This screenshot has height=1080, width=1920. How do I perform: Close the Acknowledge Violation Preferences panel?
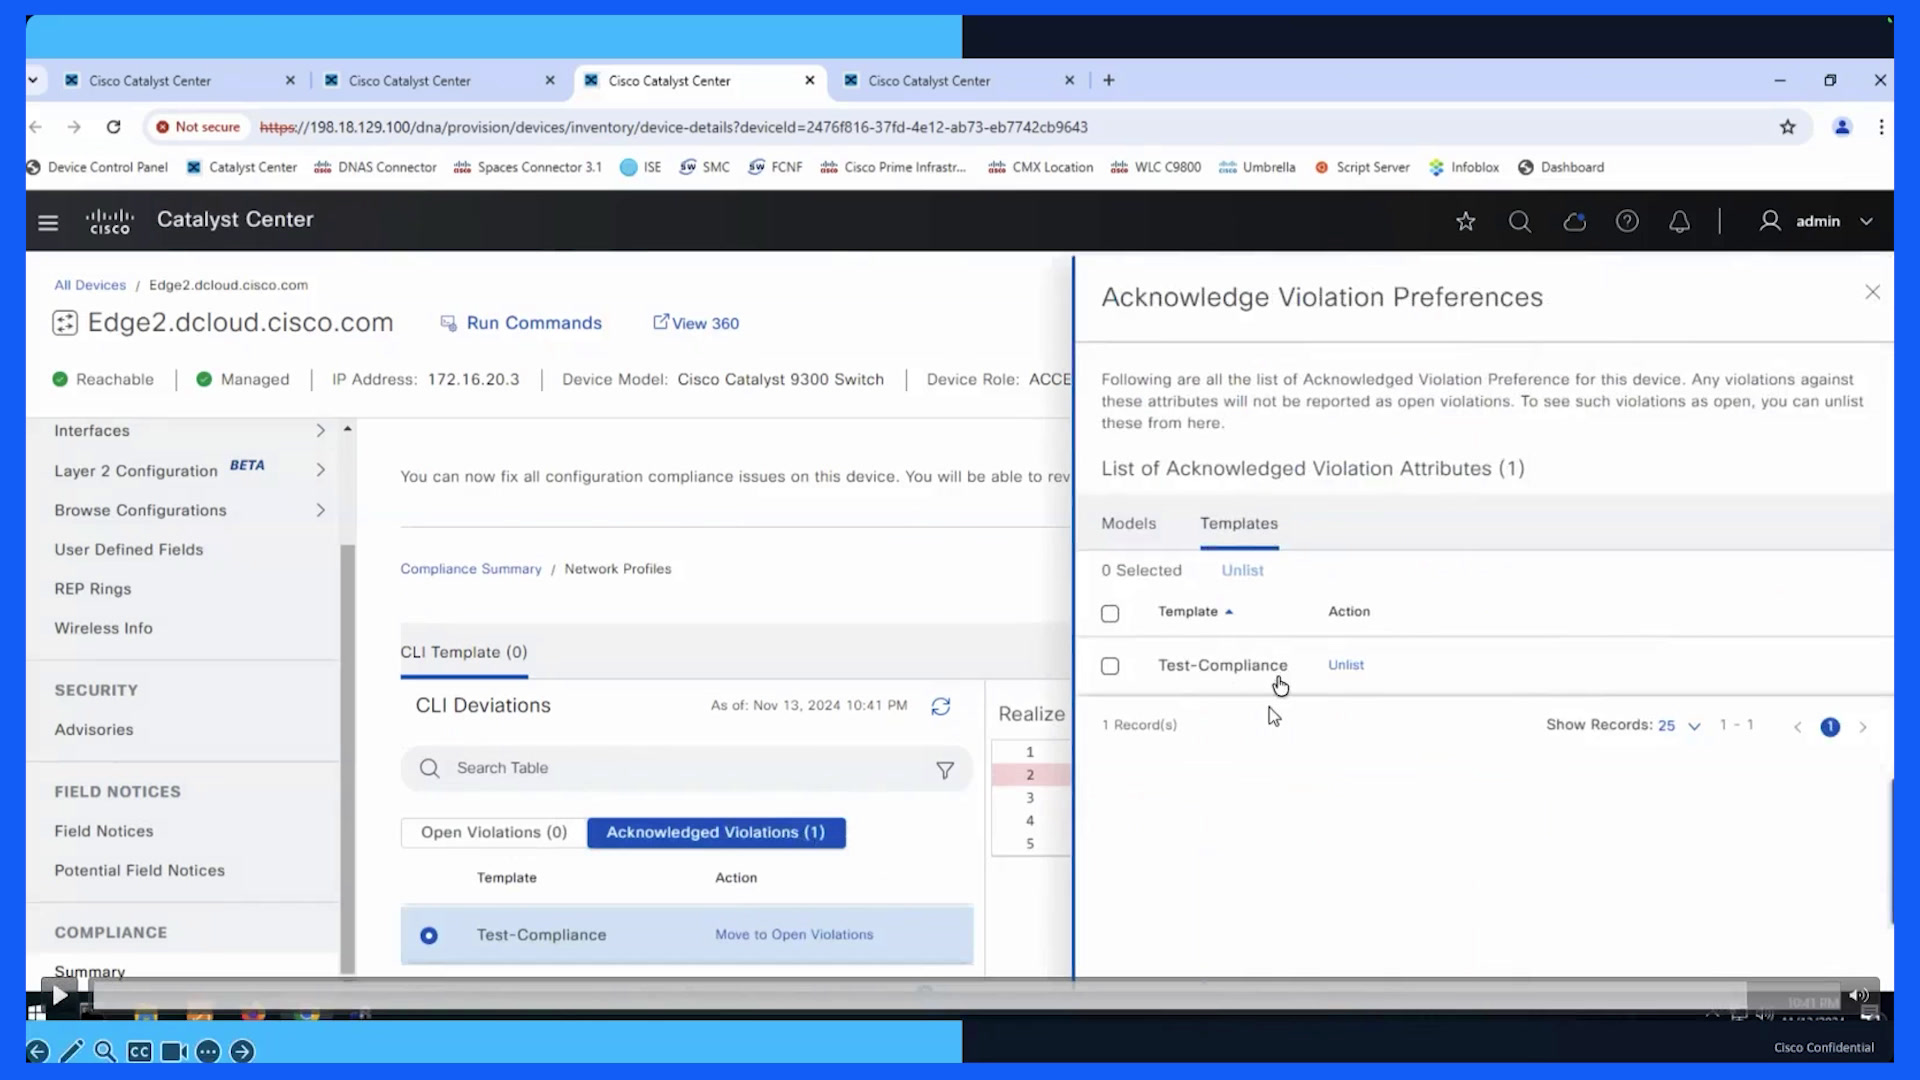[x=1873, y=292]
